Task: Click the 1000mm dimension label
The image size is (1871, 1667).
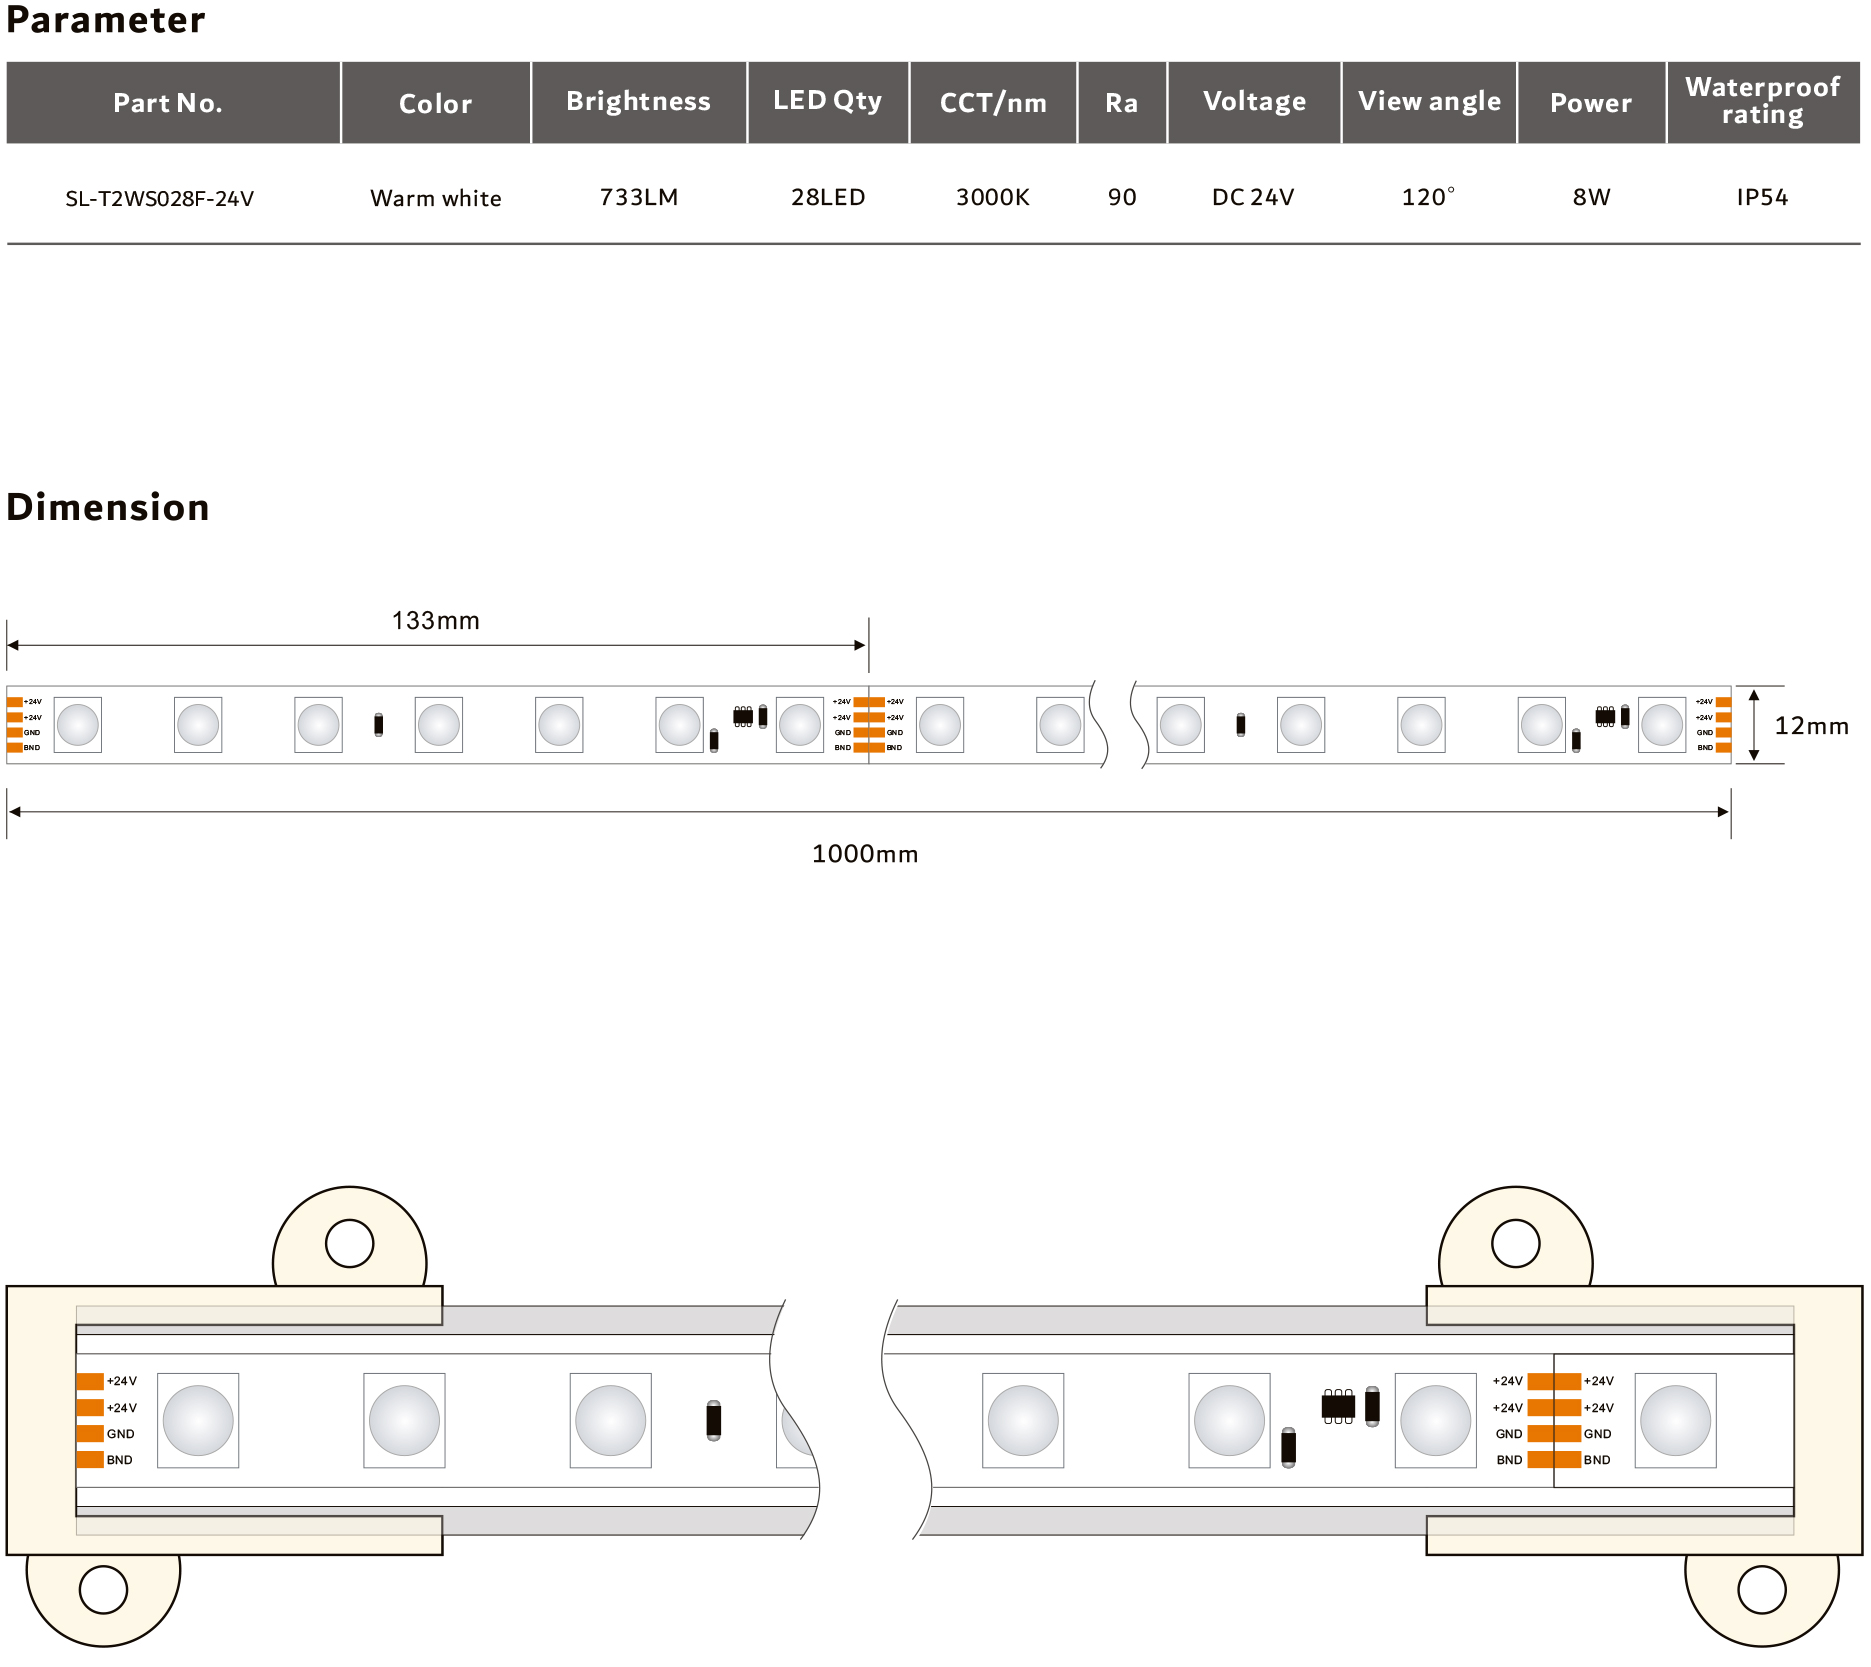Action: (865, 854)
